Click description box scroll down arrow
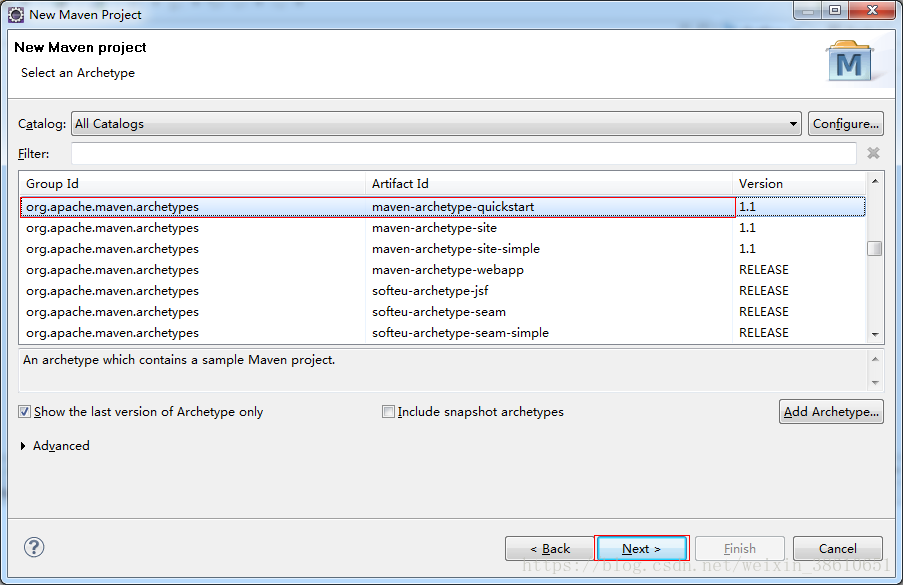The width and height of the screenshot is (903, 585). click(x=875, y=382)
